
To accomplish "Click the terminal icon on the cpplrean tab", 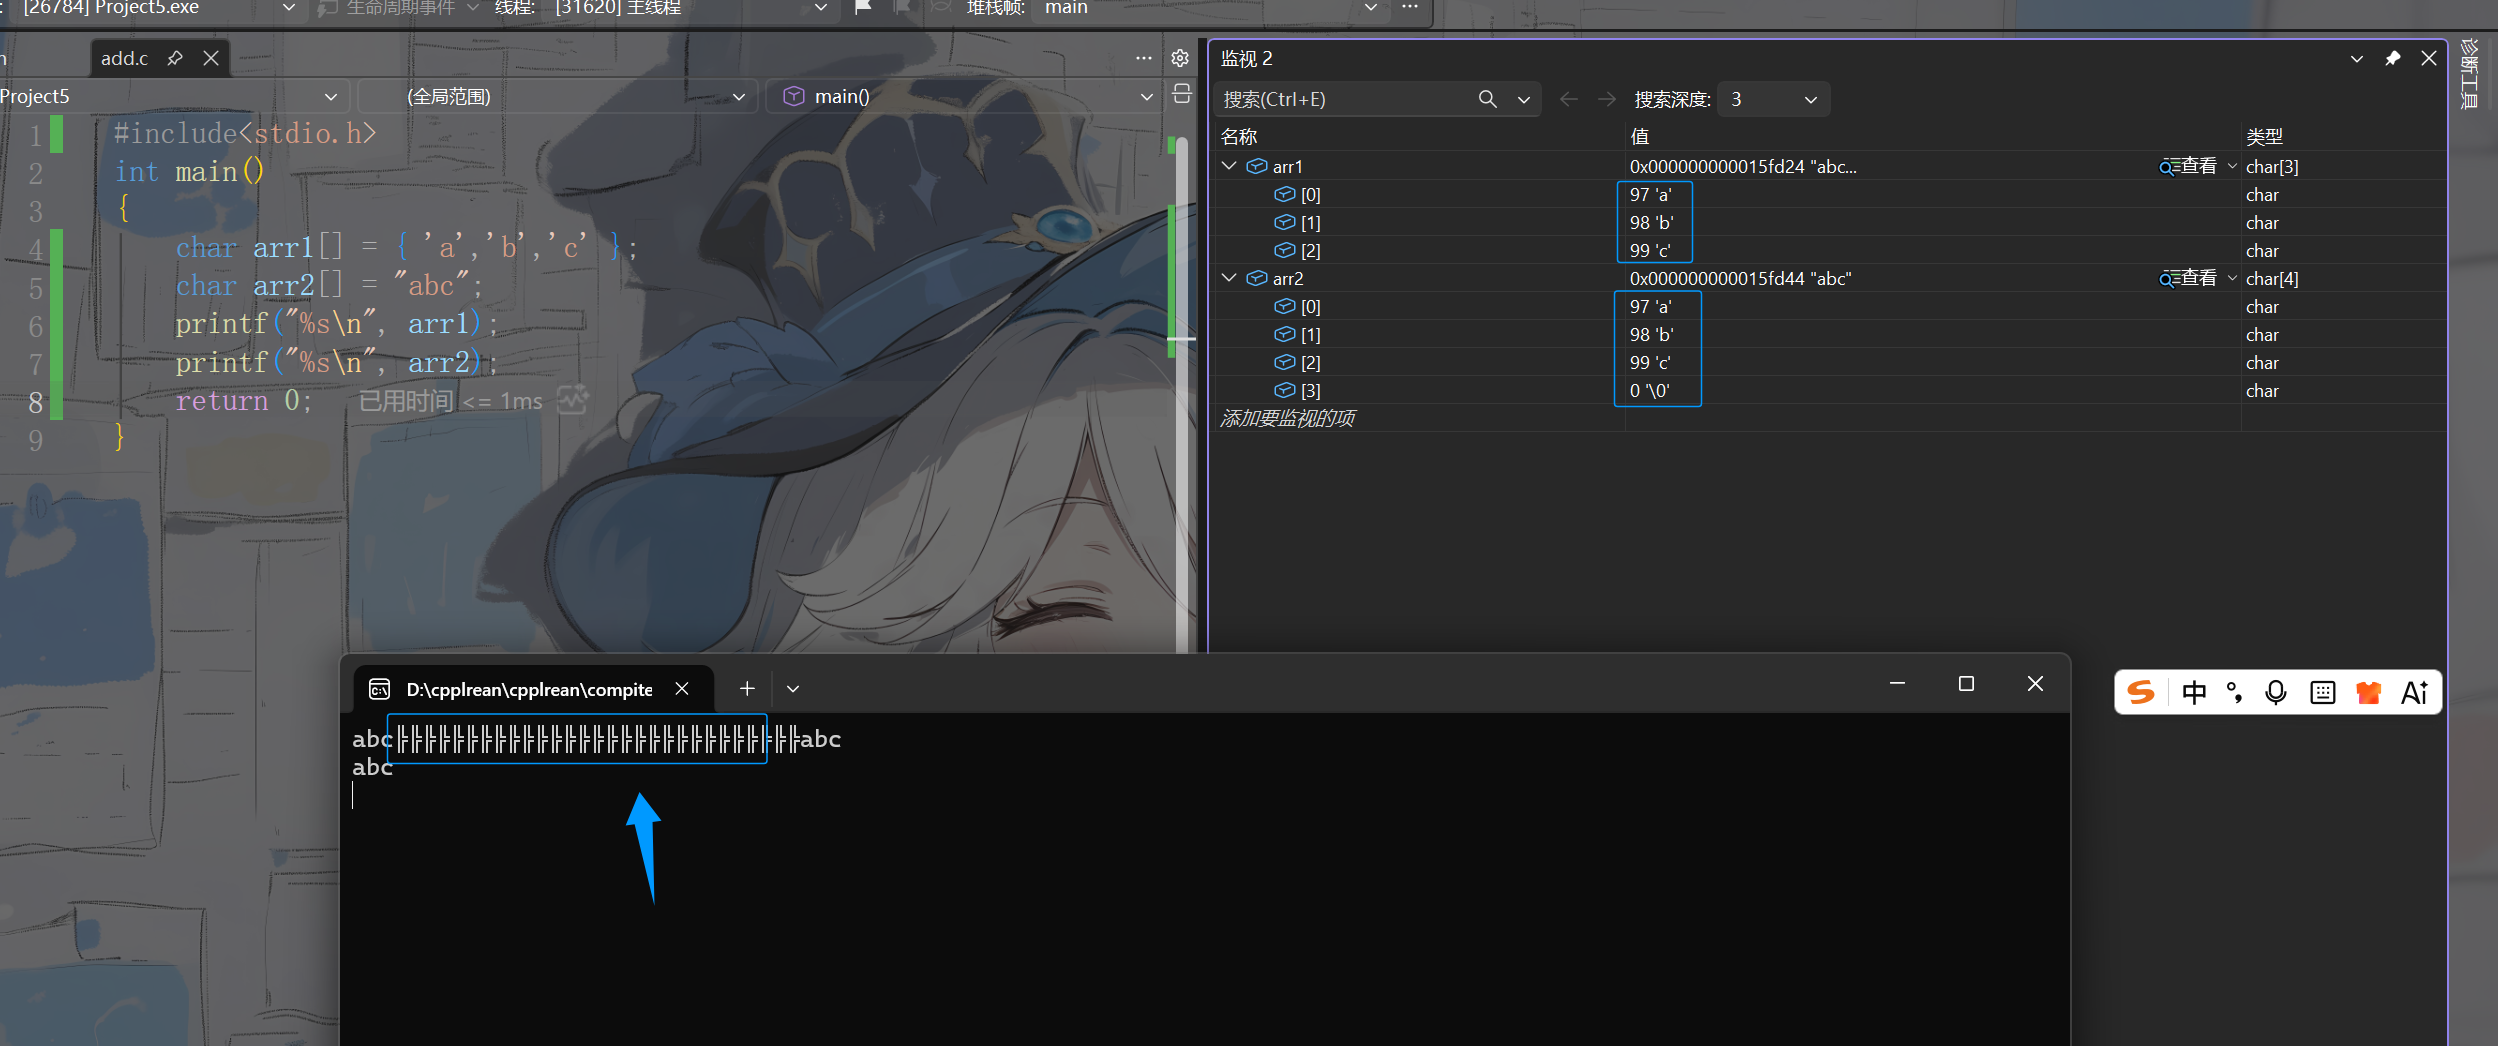I will pyautogui.click(x=380, y=689).
